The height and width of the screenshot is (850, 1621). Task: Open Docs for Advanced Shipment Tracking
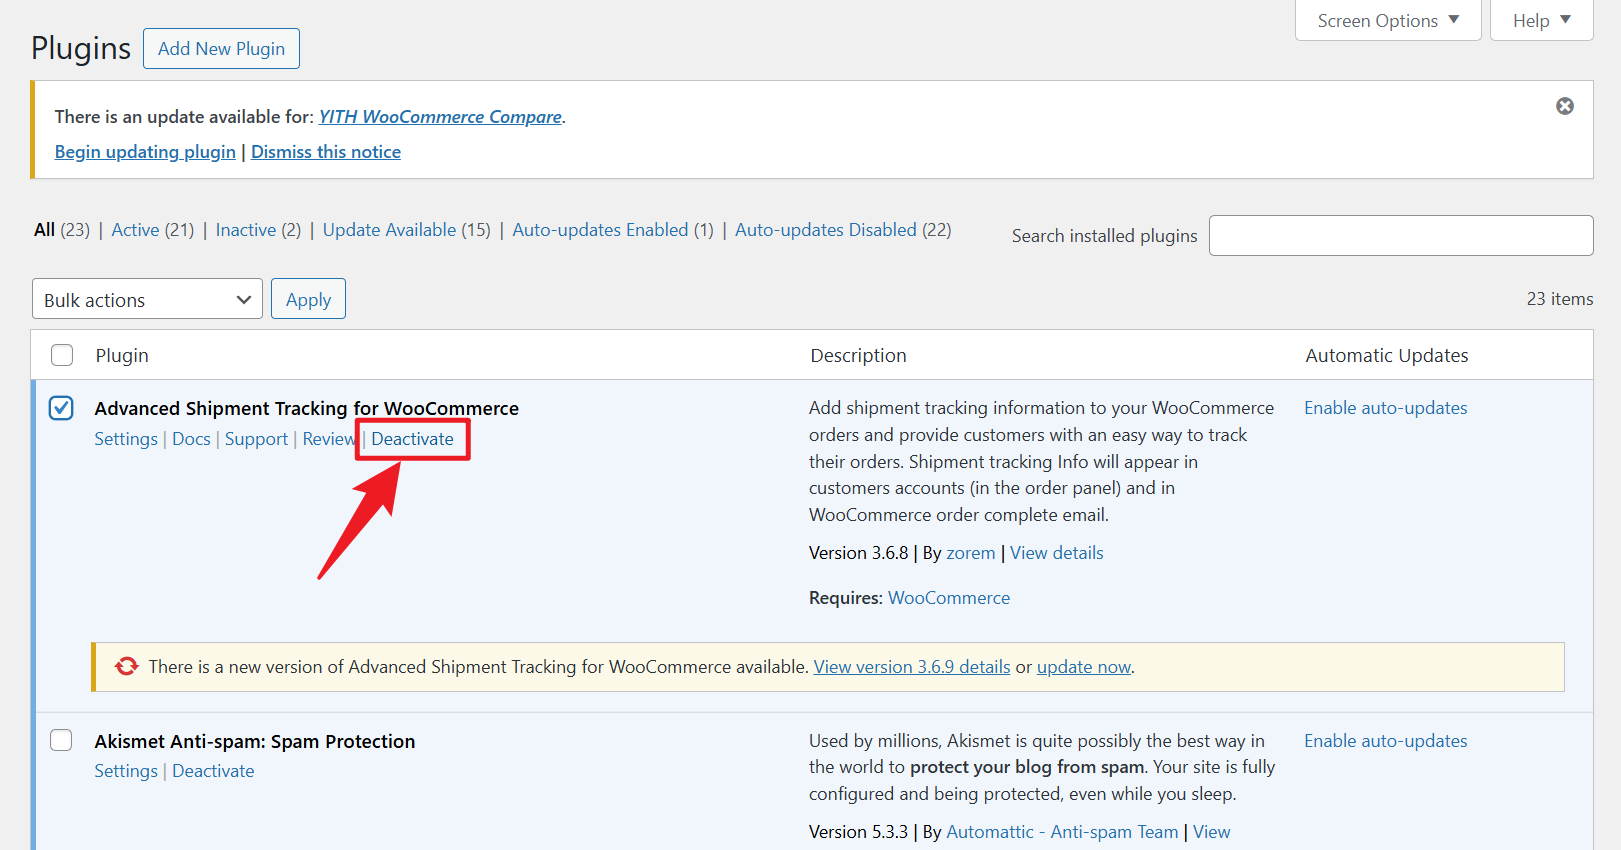[191, 439]
